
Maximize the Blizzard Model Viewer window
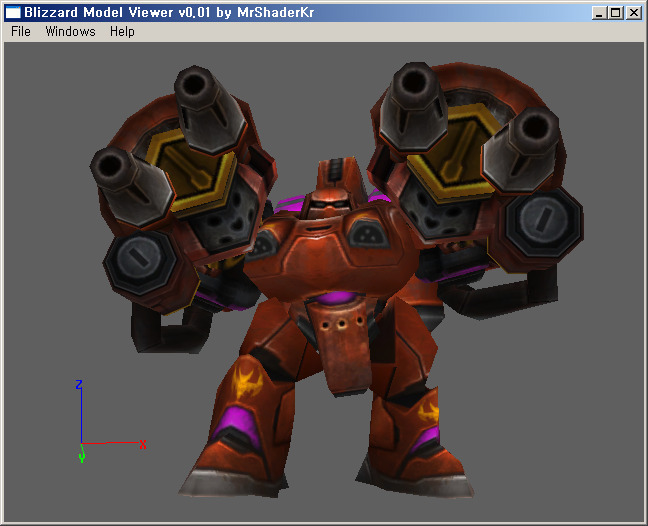615,13
